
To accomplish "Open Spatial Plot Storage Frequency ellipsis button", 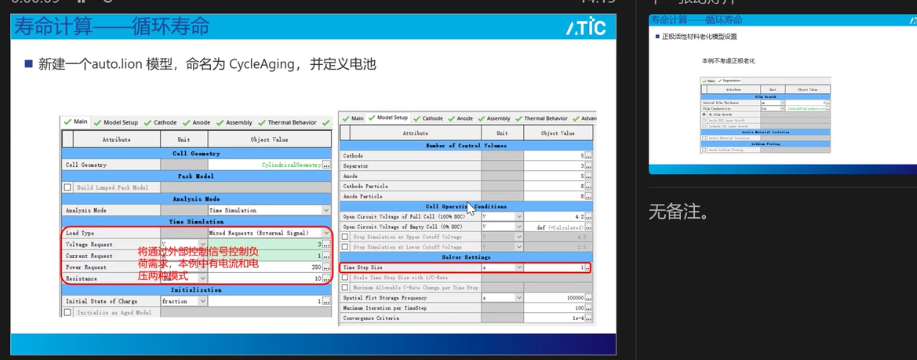I will (x=588, y=298).
